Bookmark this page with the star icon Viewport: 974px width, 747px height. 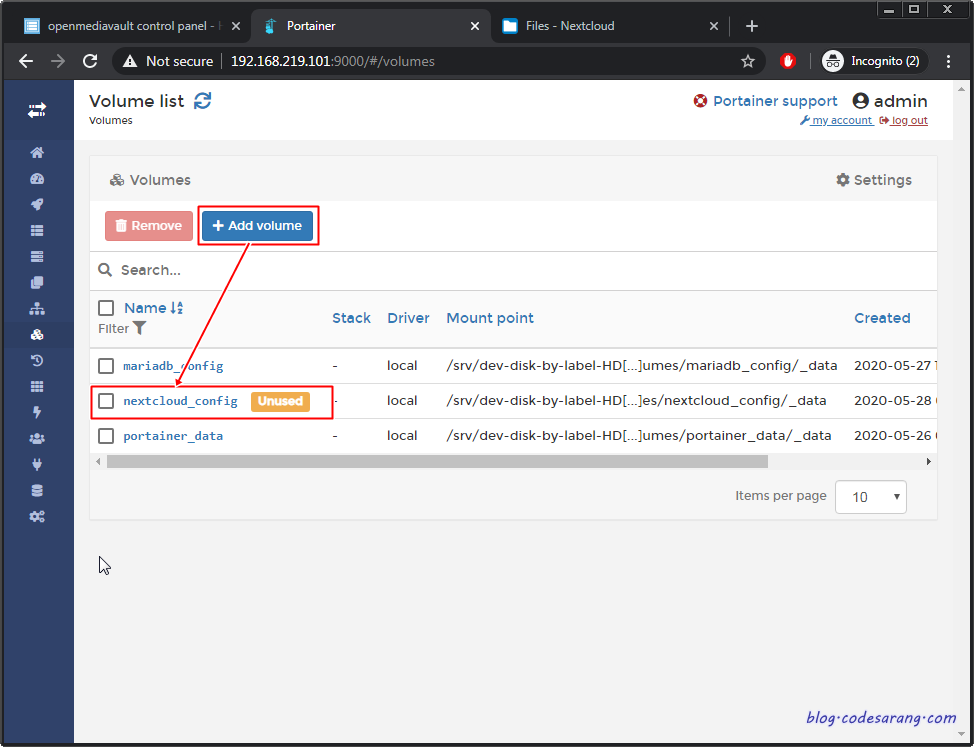748,61
